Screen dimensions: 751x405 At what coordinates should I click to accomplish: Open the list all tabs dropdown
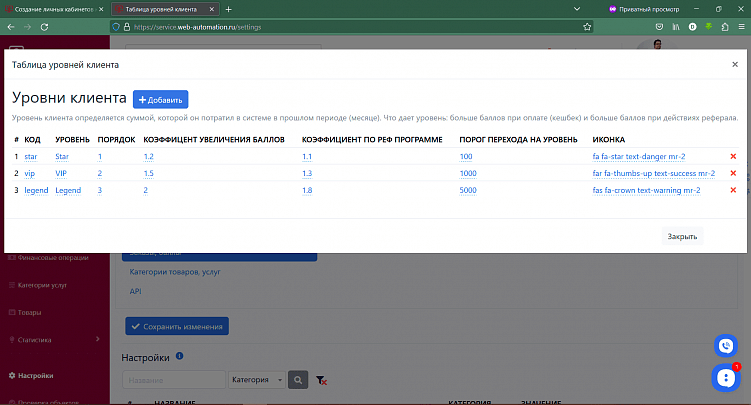[x=577, y=9]
